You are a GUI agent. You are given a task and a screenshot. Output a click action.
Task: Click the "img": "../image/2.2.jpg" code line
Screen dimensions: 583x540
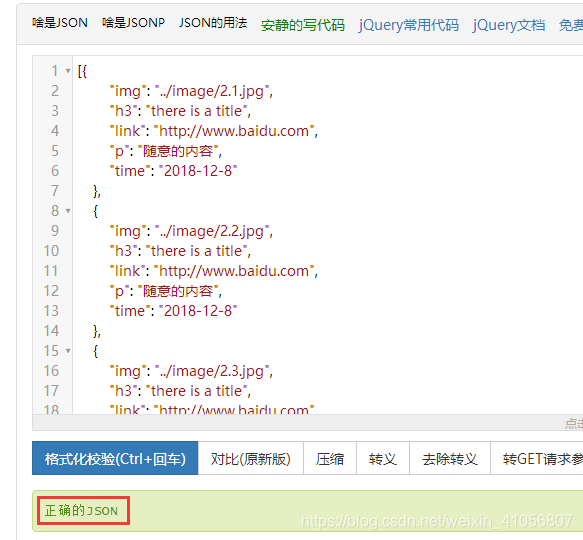pyautogui.click(x=191, y=231)
